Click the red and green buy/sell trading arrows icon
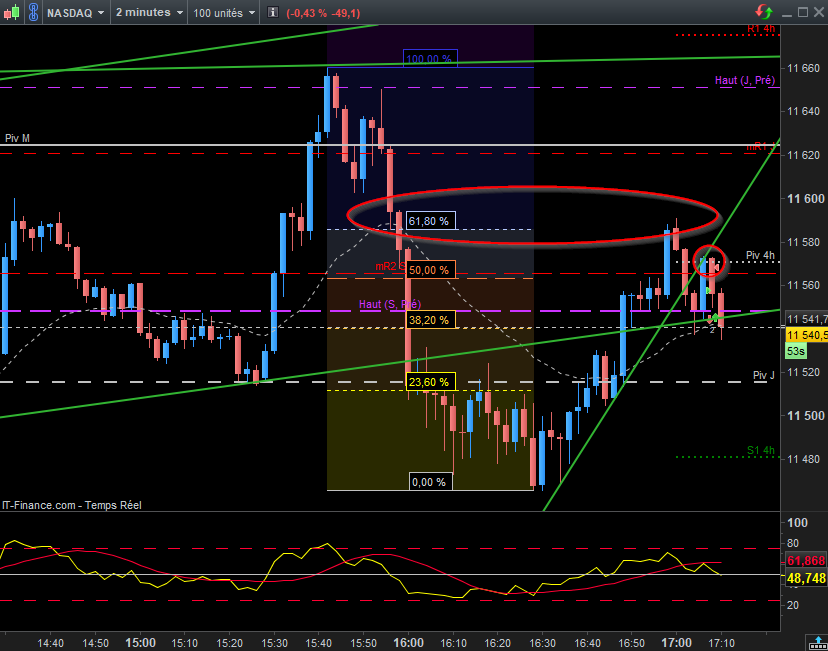The image size is (828, 651). pos(764,12)
